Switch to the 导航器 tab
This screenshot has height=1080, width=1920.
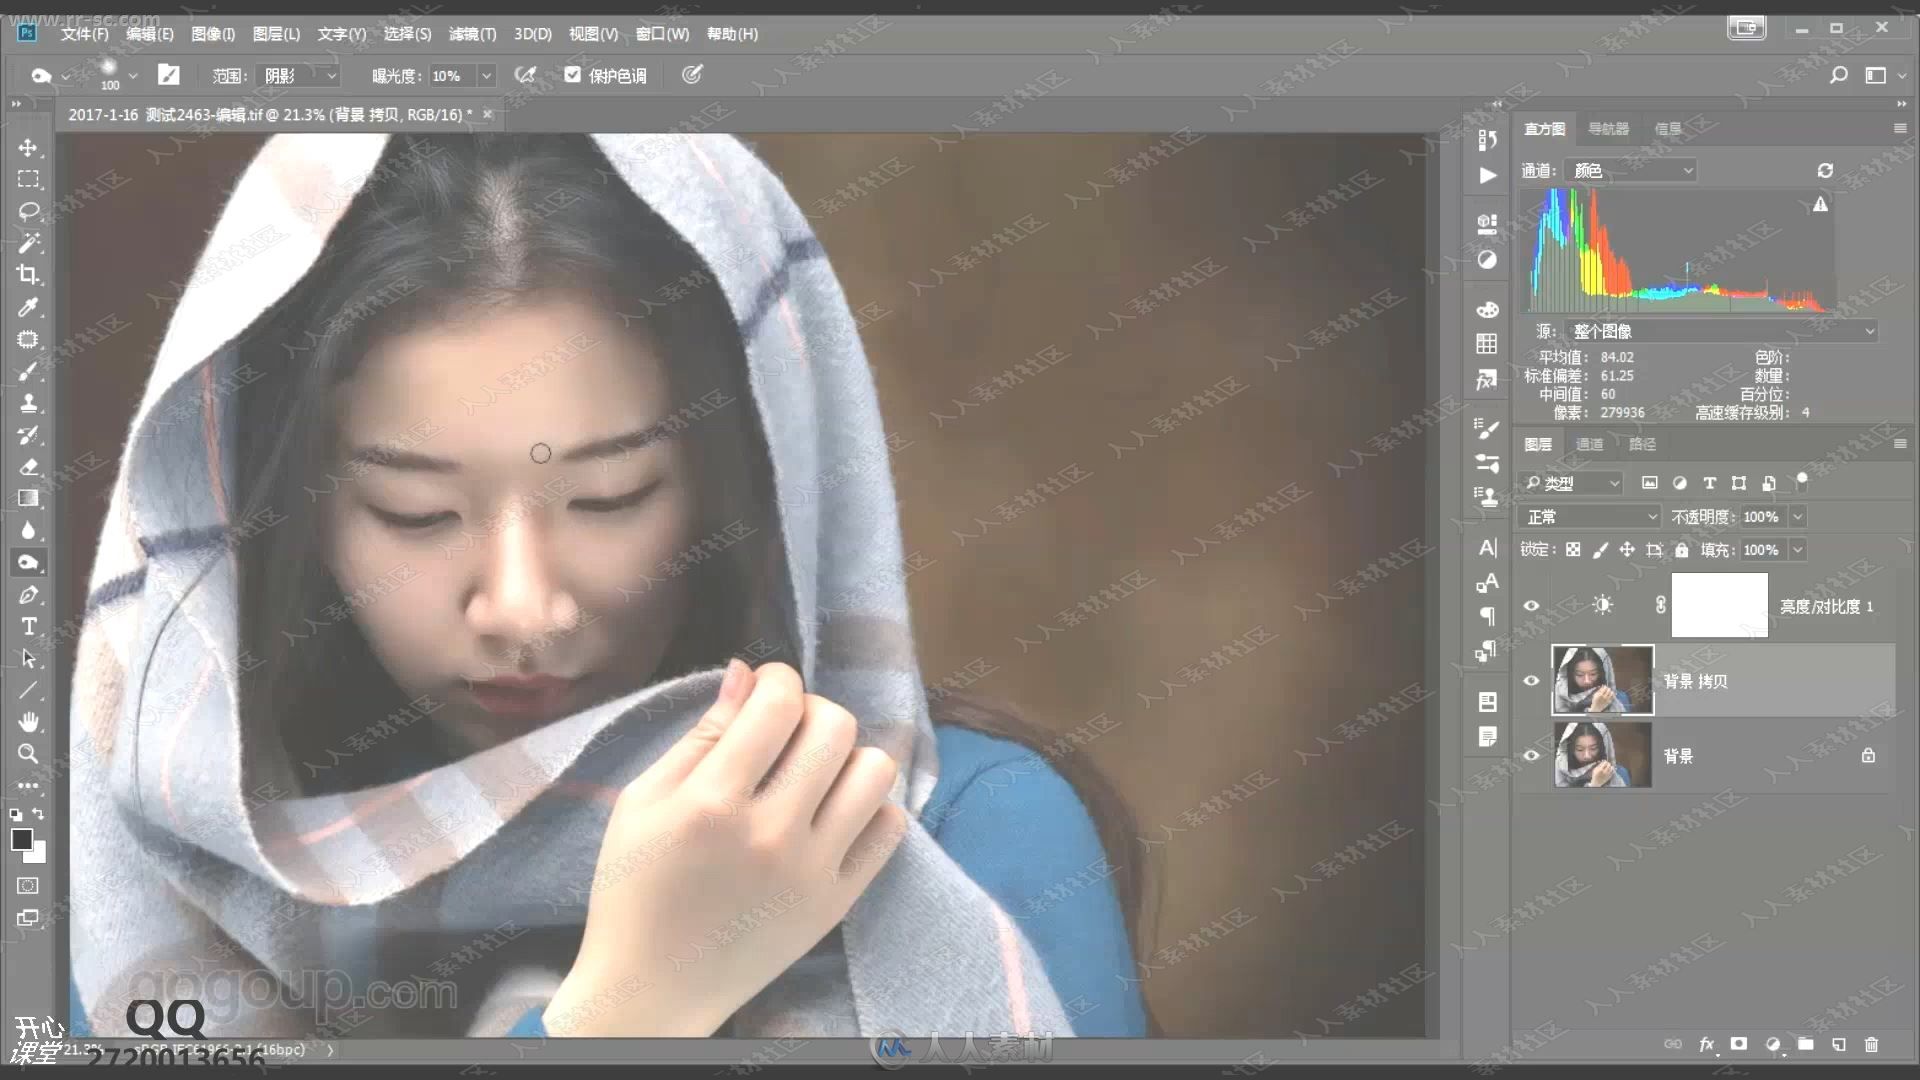coord(1608,129)
